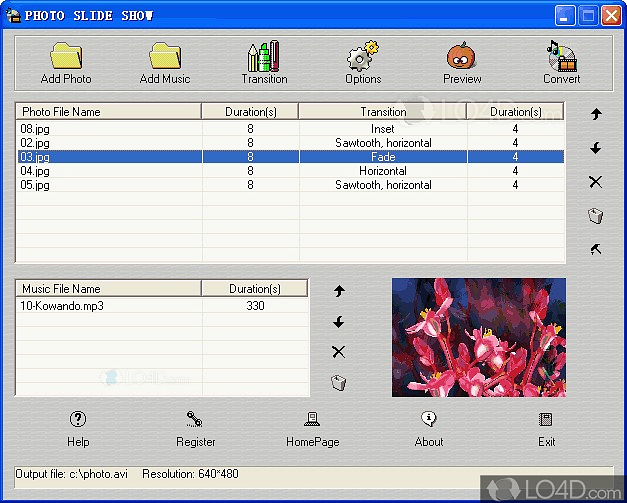Click the Preview pumpkin icon
The width and height of the screenshot is (627, 503).
pos(461,56)
